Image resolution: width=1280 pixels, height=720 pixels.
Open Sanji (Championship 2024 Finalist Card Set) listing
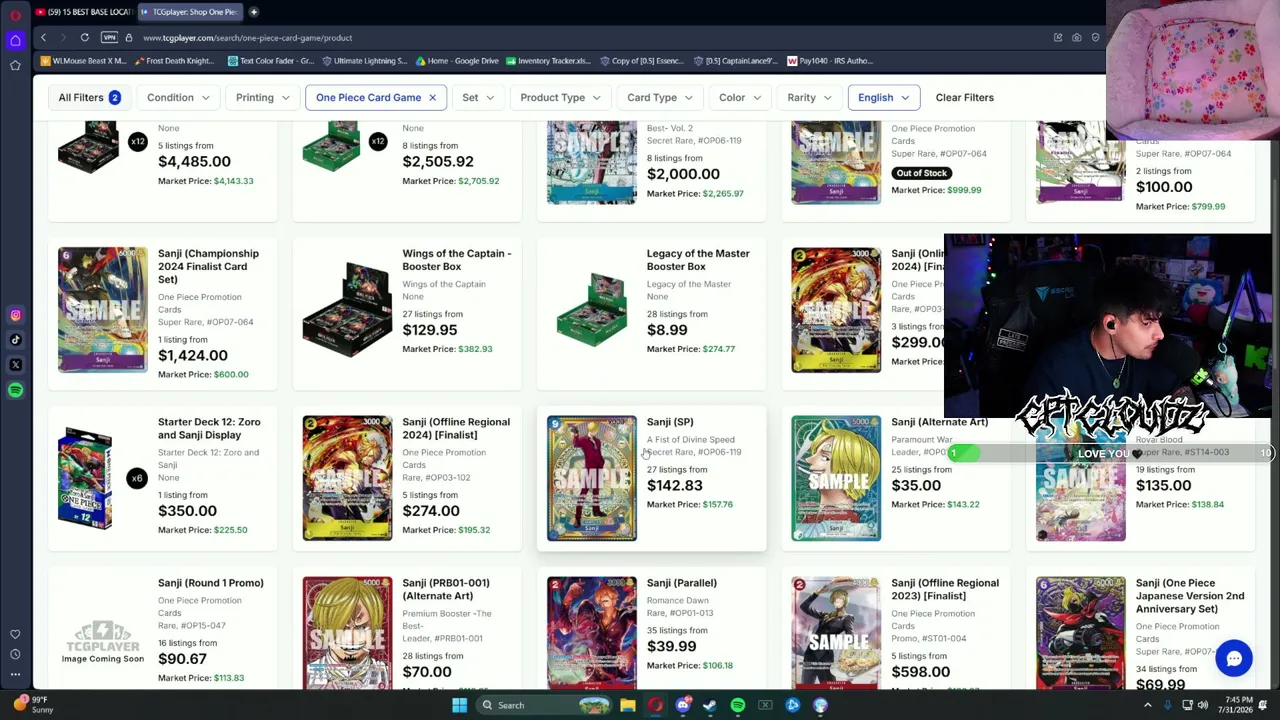pyautogui.click(x=208, y=266)
